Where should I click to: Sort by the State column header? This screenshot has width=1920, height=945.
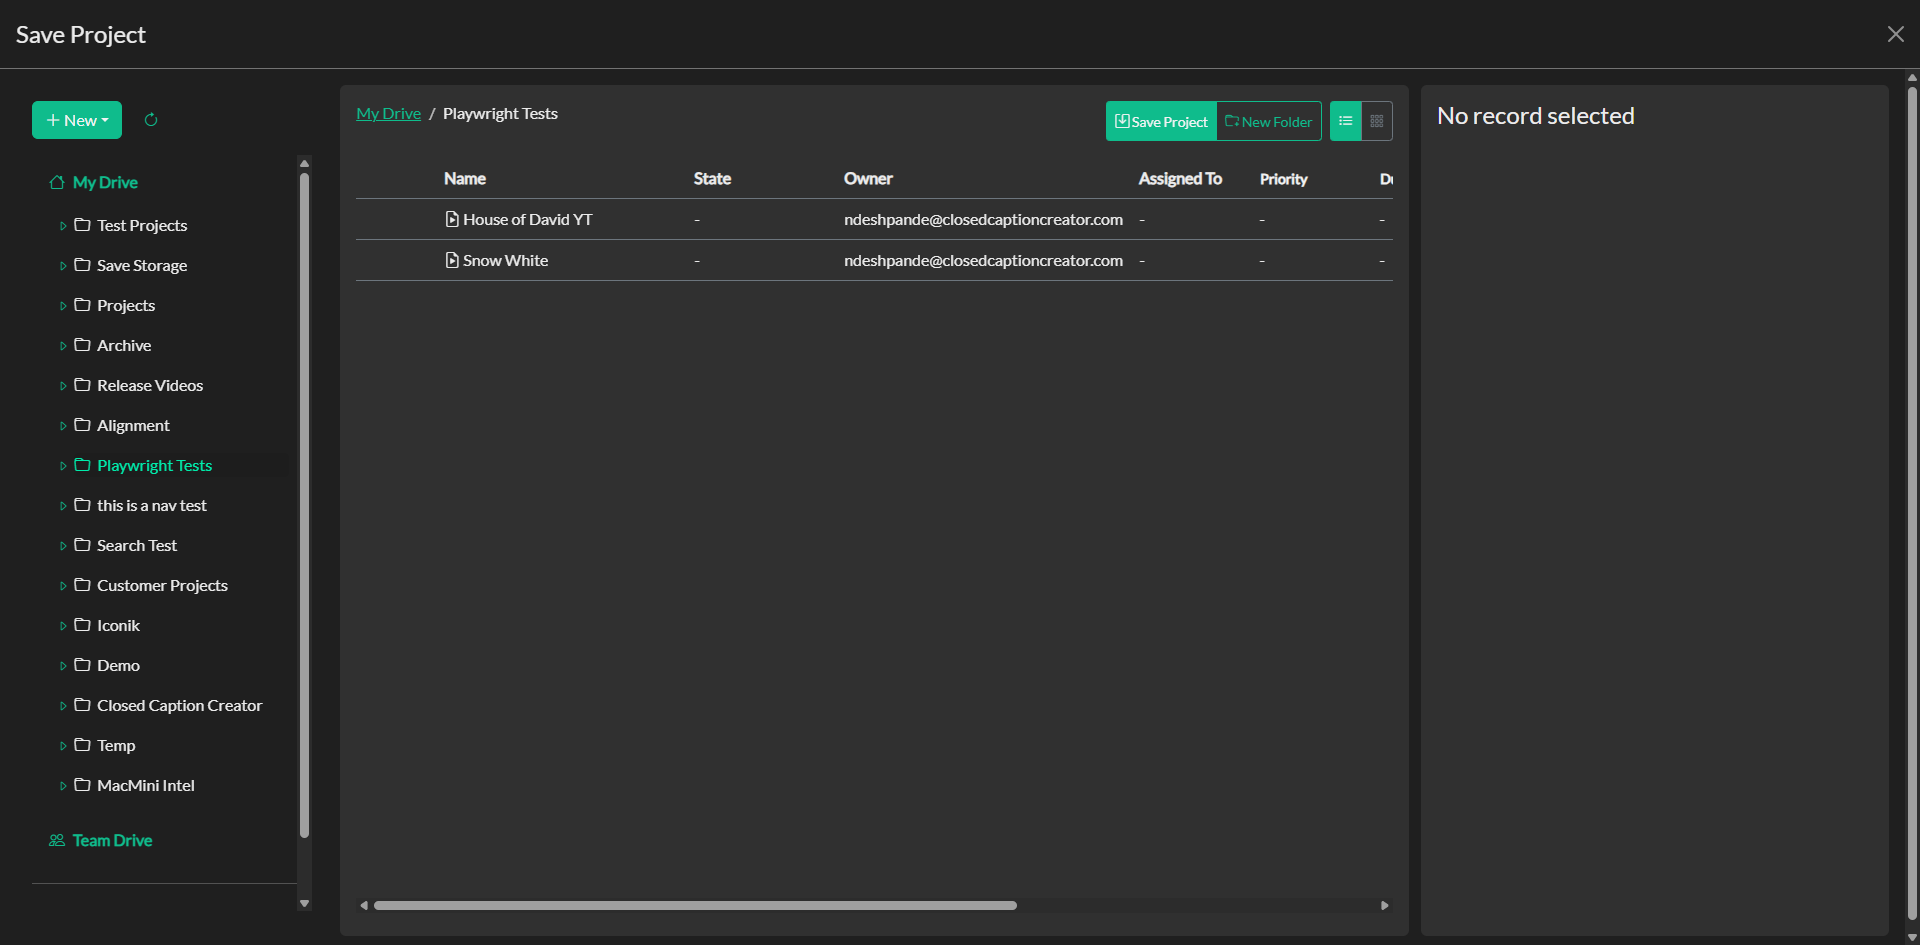[x=712, y=179]
